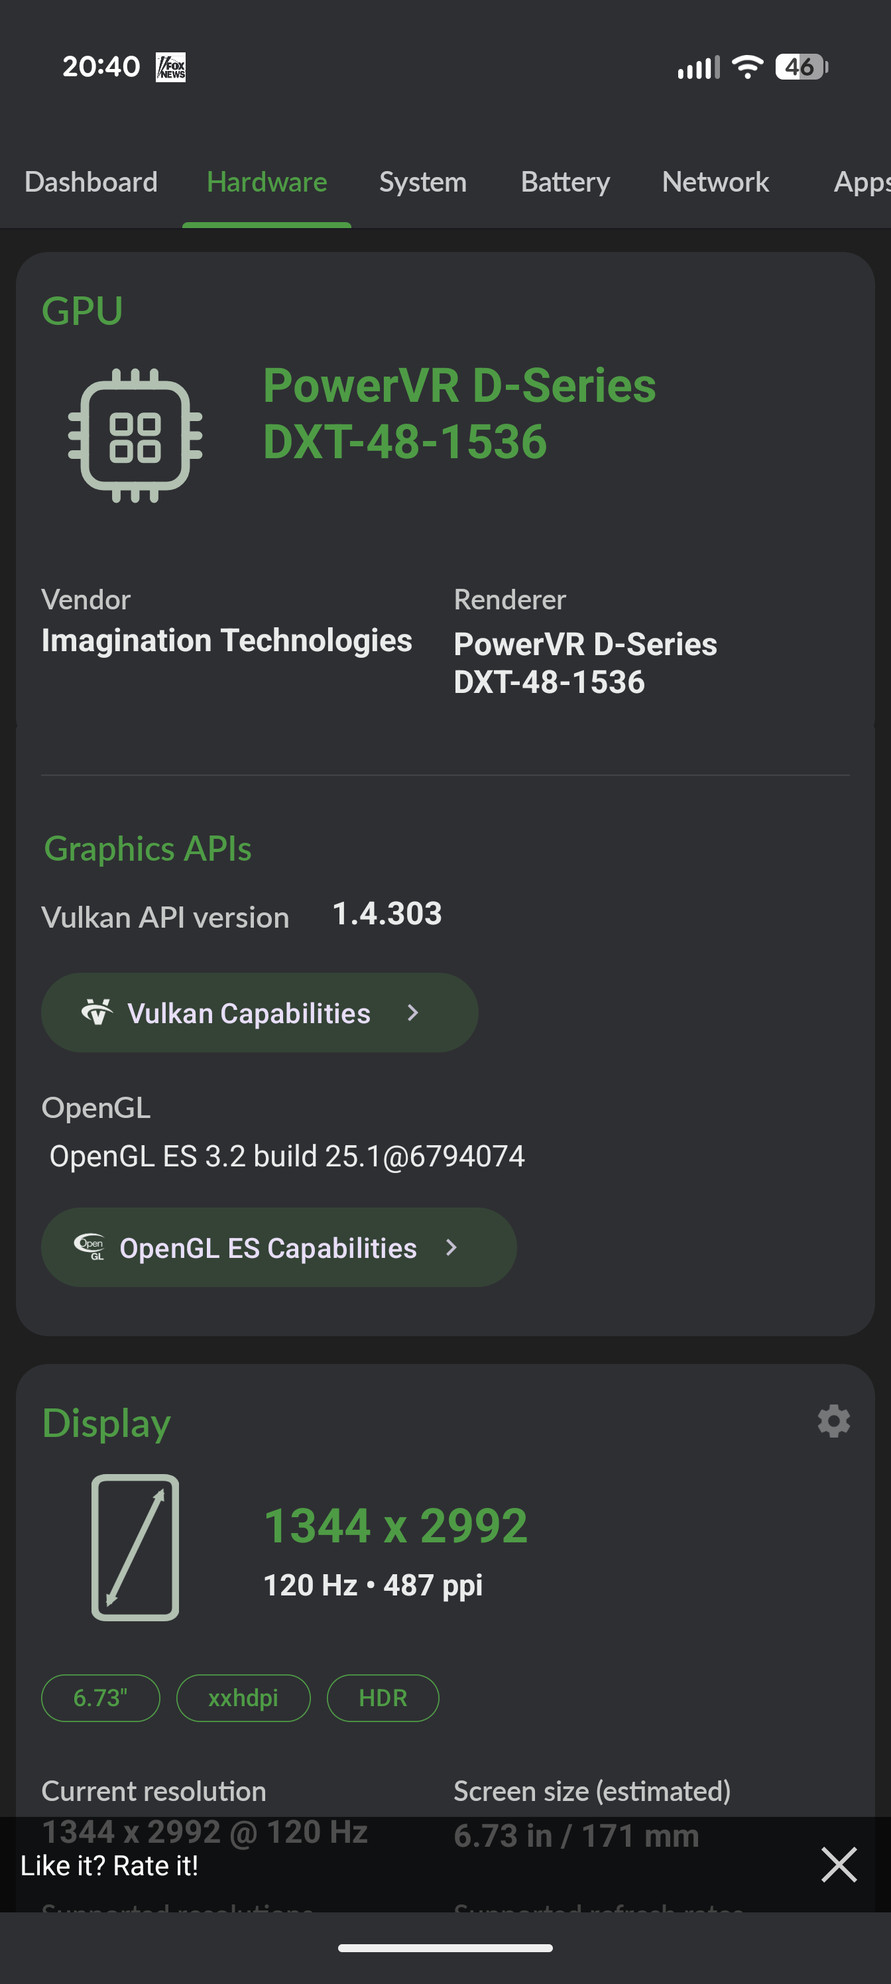Click the OpenGL logo icon
This screenshot has height=1984, width=891.
coord(91,1247)
